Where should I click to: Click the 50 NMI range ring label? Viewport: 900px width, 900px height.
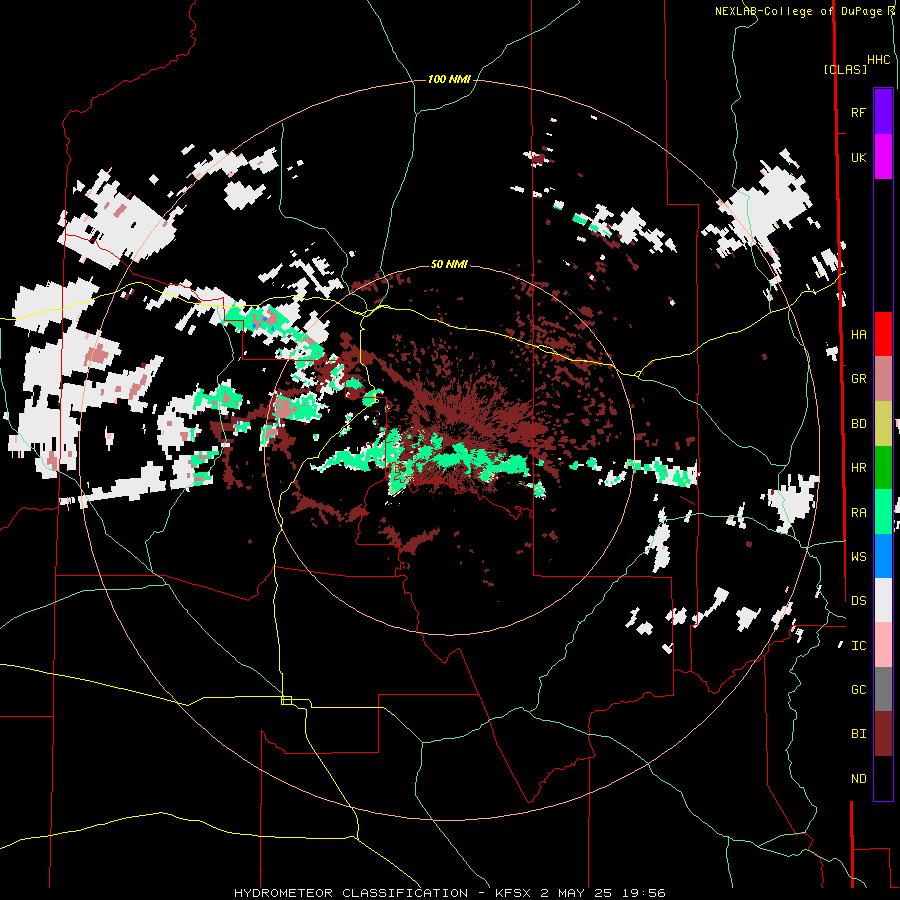click(449, 264)
